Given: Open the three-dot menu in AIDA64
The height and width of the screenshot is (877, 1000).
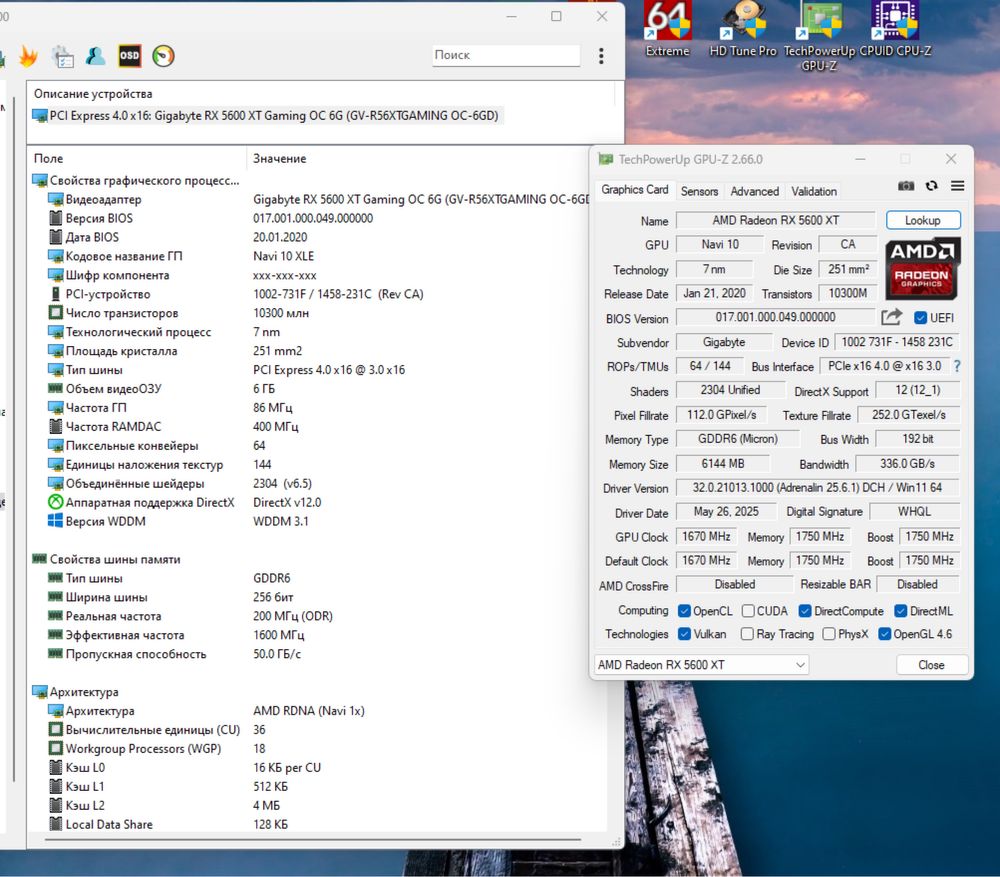Looking at the screenshot, I should [x=601, y=56].
